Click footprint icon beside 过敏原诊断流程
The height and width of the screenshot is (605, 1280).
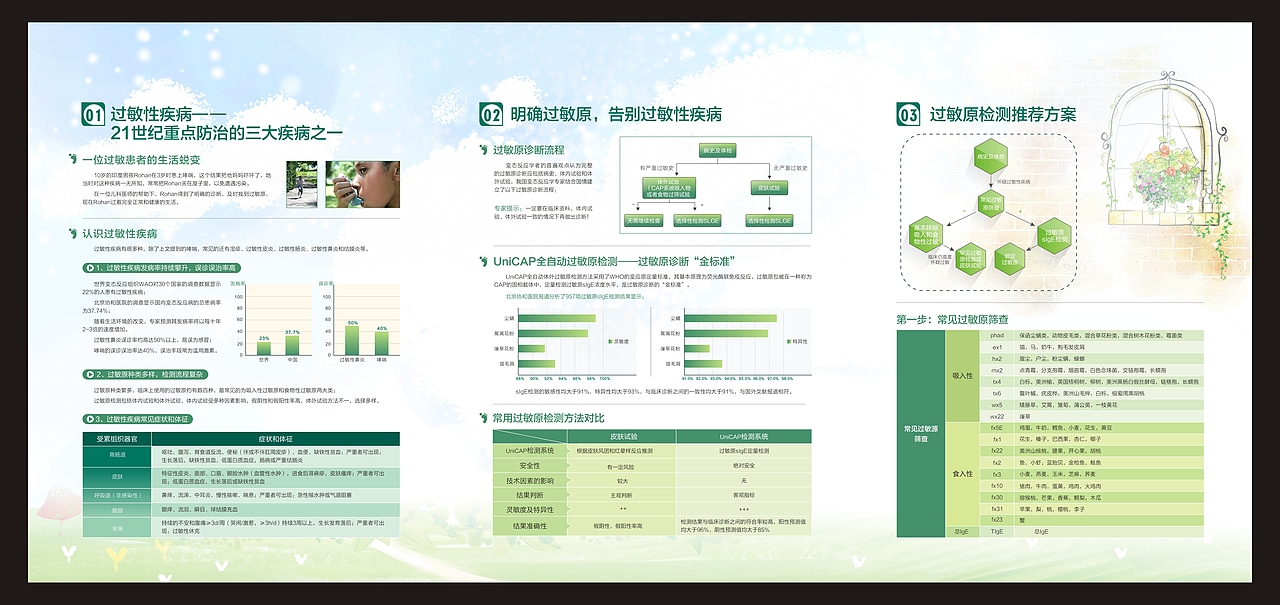[x=484, y=150]
